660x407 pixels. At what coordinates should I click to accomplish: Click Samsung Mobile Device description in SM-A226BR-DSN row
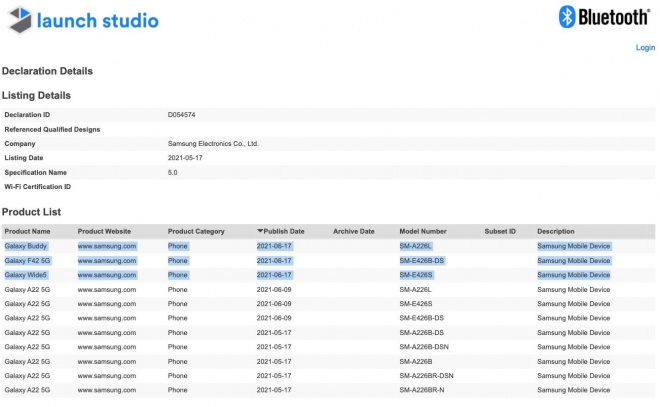573,376
